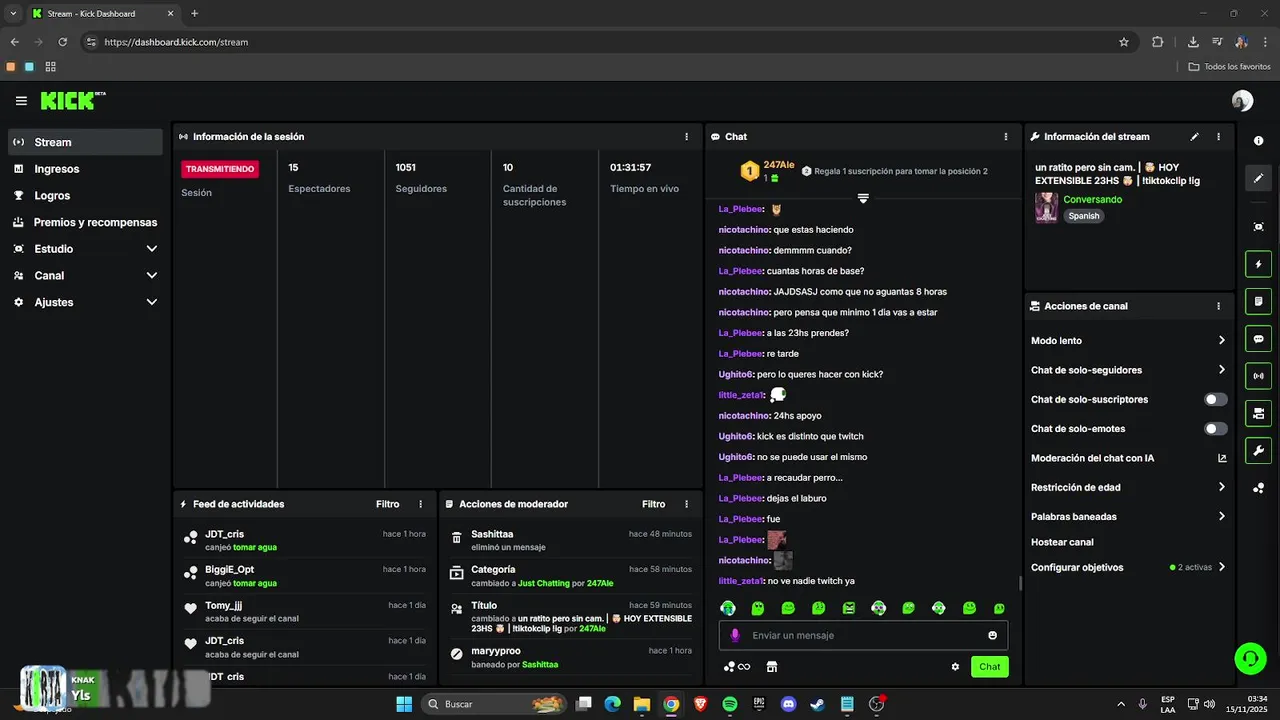Viewport: 1280px width, 720px height.
Task: Open Premios y recompensas in the sidebar
Action: click(x=85, y=222)
